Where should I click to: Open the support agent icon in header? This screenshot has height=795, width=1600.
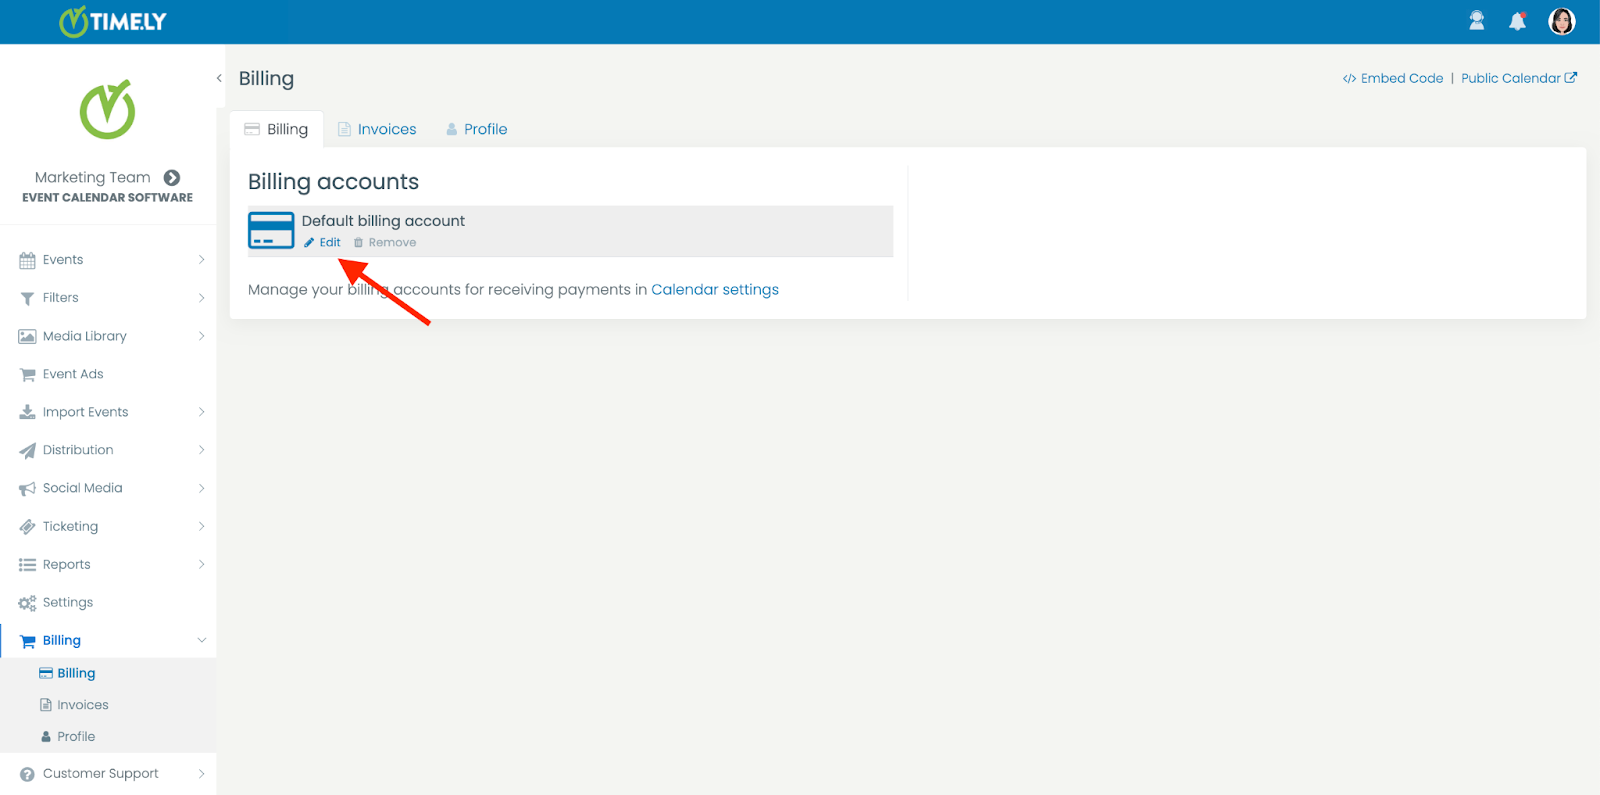pos(1476,20)
